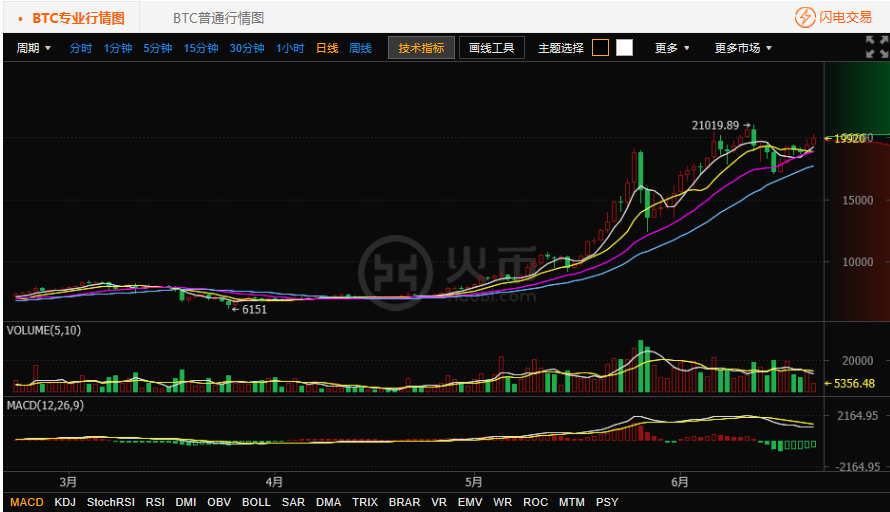Select the white theme swatch
Screen dimensions: 890x512
(x=624, y=47)
